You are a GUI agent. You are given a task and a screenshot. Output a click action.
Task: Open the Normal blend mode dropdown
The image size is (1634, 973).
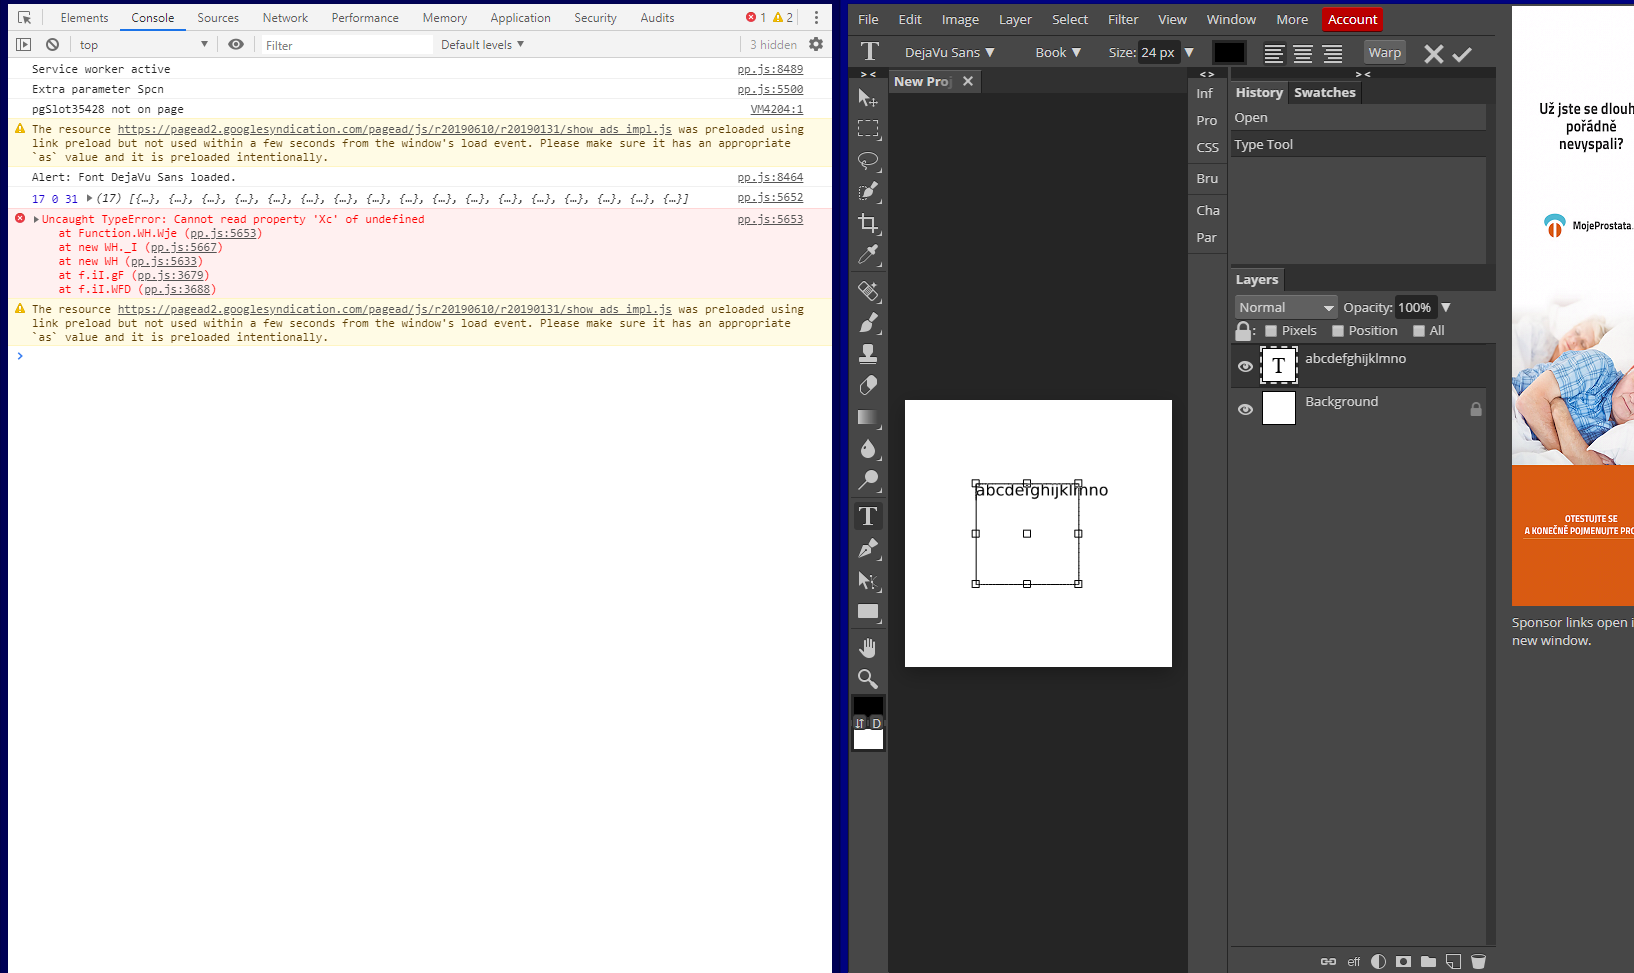[x=1285, y=307]
